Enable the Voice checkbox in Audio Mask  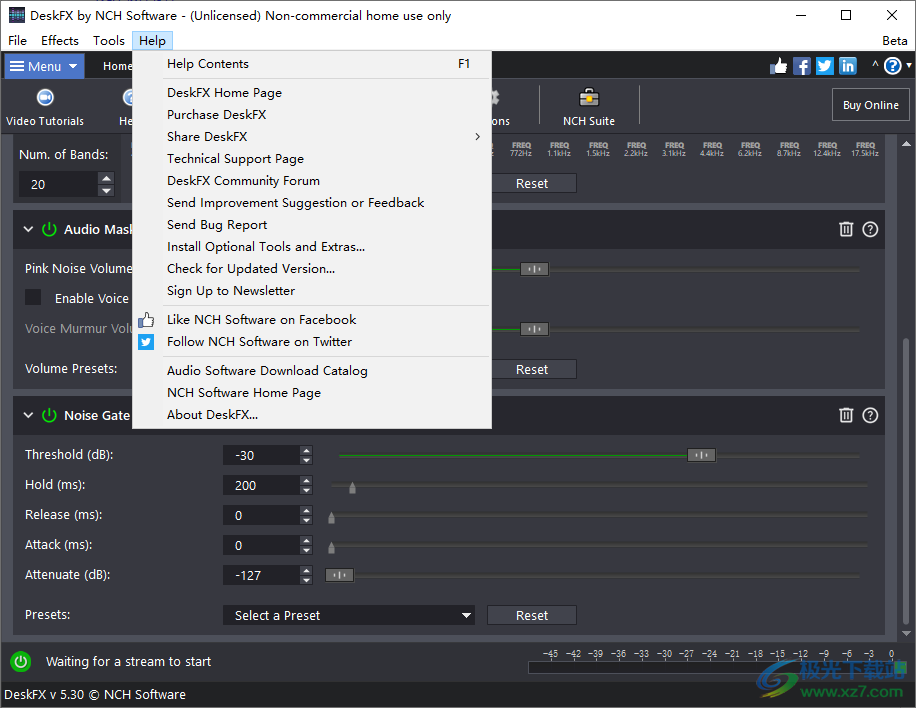33,297
